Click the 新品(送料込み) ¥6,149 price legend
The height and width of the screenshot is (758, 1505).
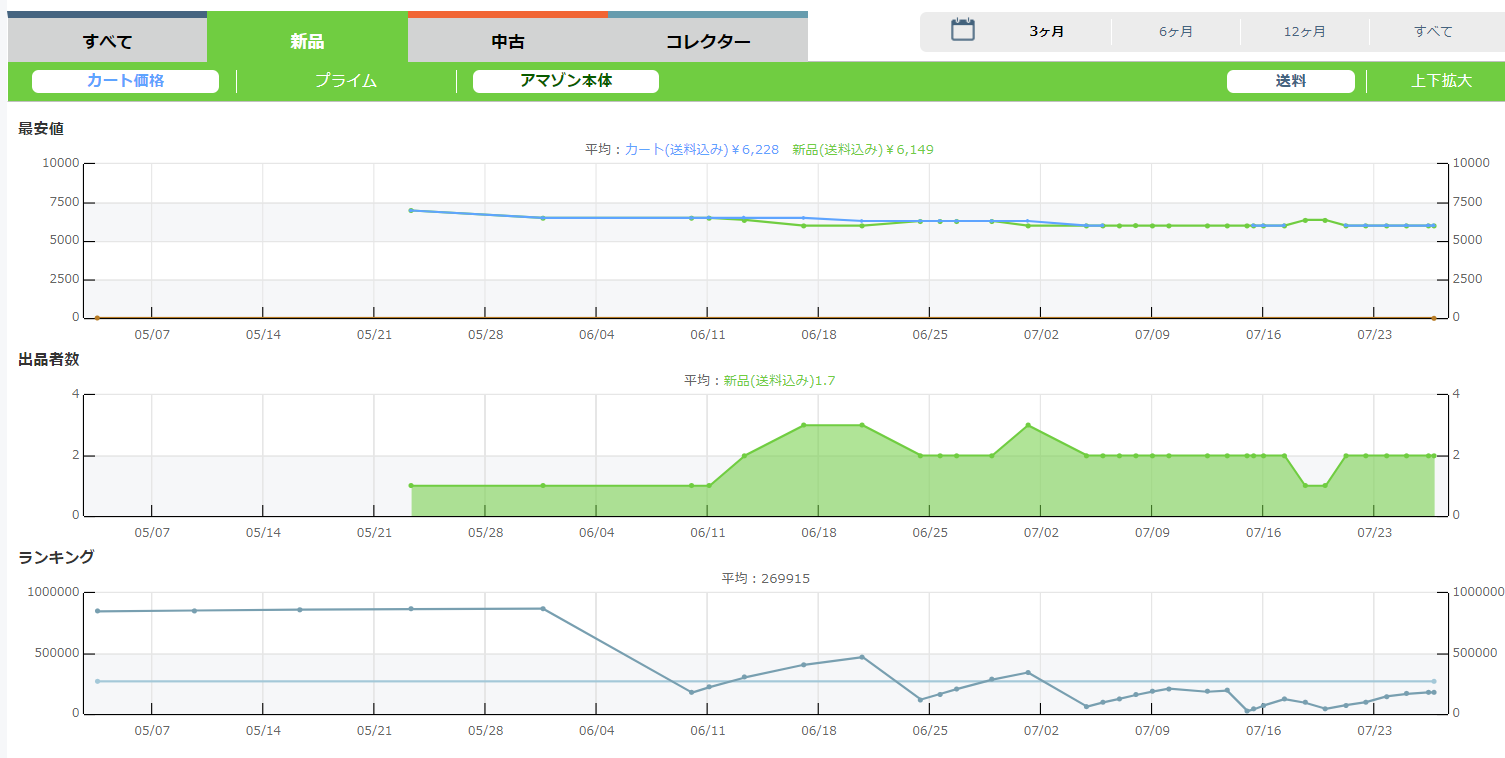pyautogui.click(x=862, y=149)
